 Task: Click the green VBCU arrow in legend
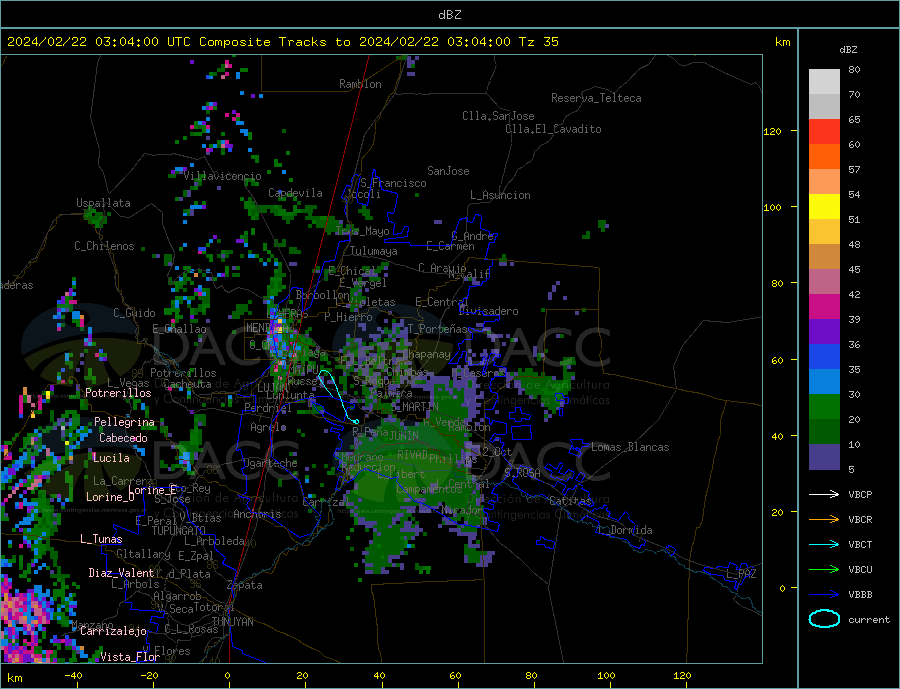tap(824, 570)
